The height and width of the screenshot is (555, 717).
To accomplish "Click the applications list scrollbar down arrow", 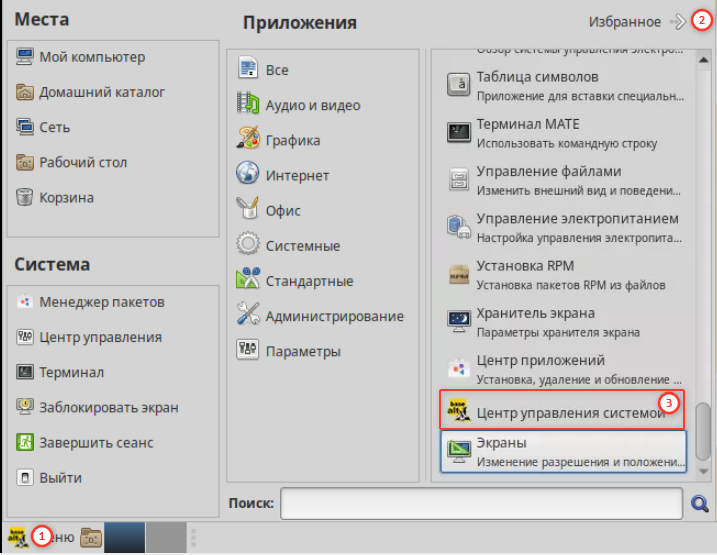I will pos(703,471).
